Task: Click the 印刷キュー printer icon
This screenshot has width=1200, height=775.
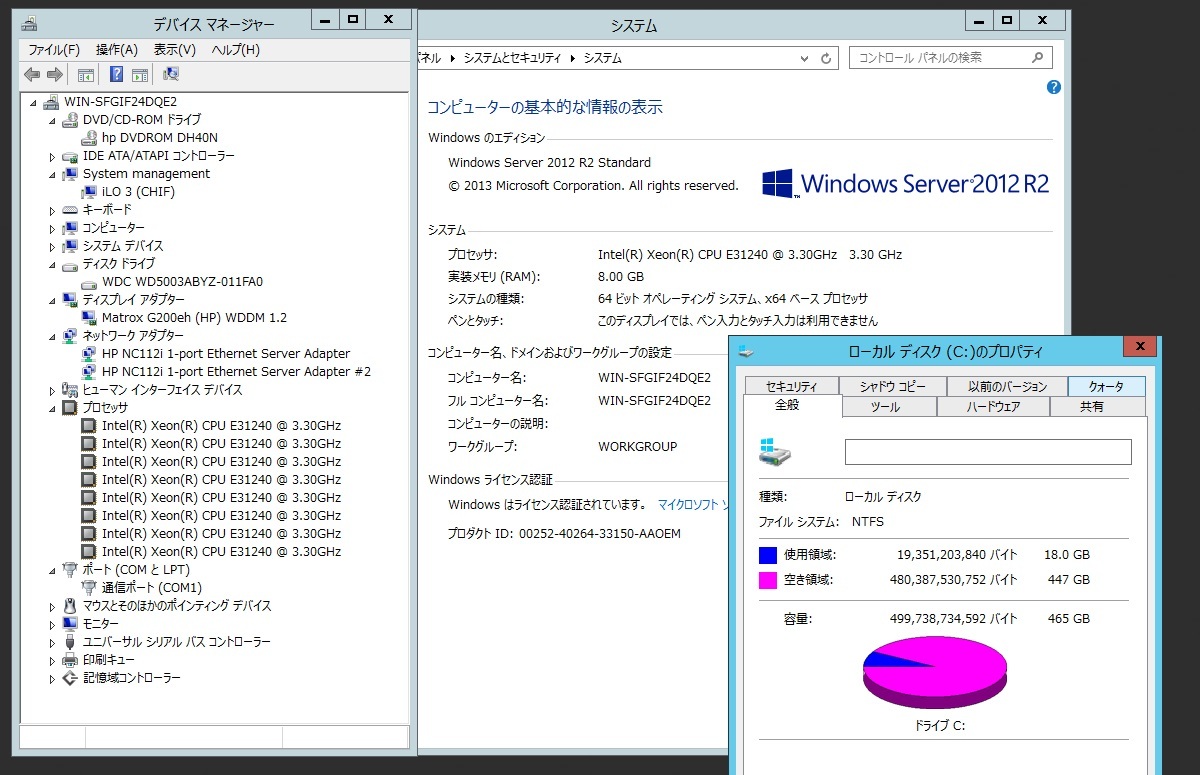Action: click(70, 659)
